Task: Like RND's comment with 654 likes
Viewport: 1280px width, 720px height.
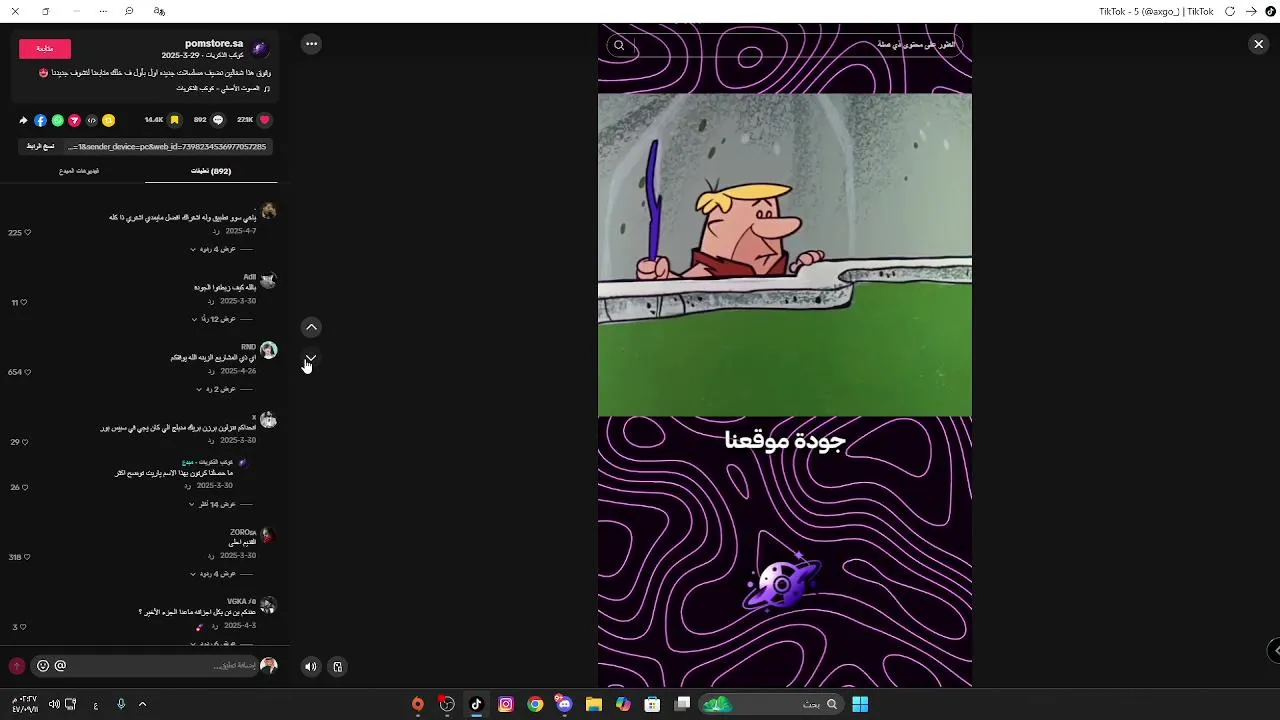Action: point(27,372)
